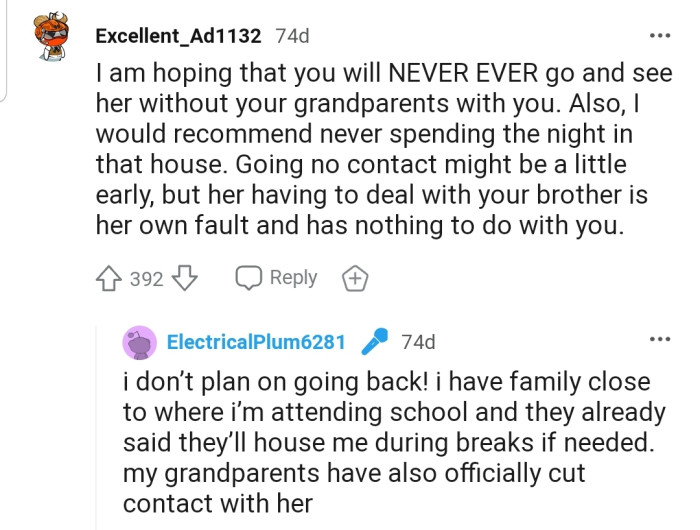The image size is (700, 530).
Task: Click the 74d timestamp beside Excellent_Ad1132
Action: pos(292,36)
